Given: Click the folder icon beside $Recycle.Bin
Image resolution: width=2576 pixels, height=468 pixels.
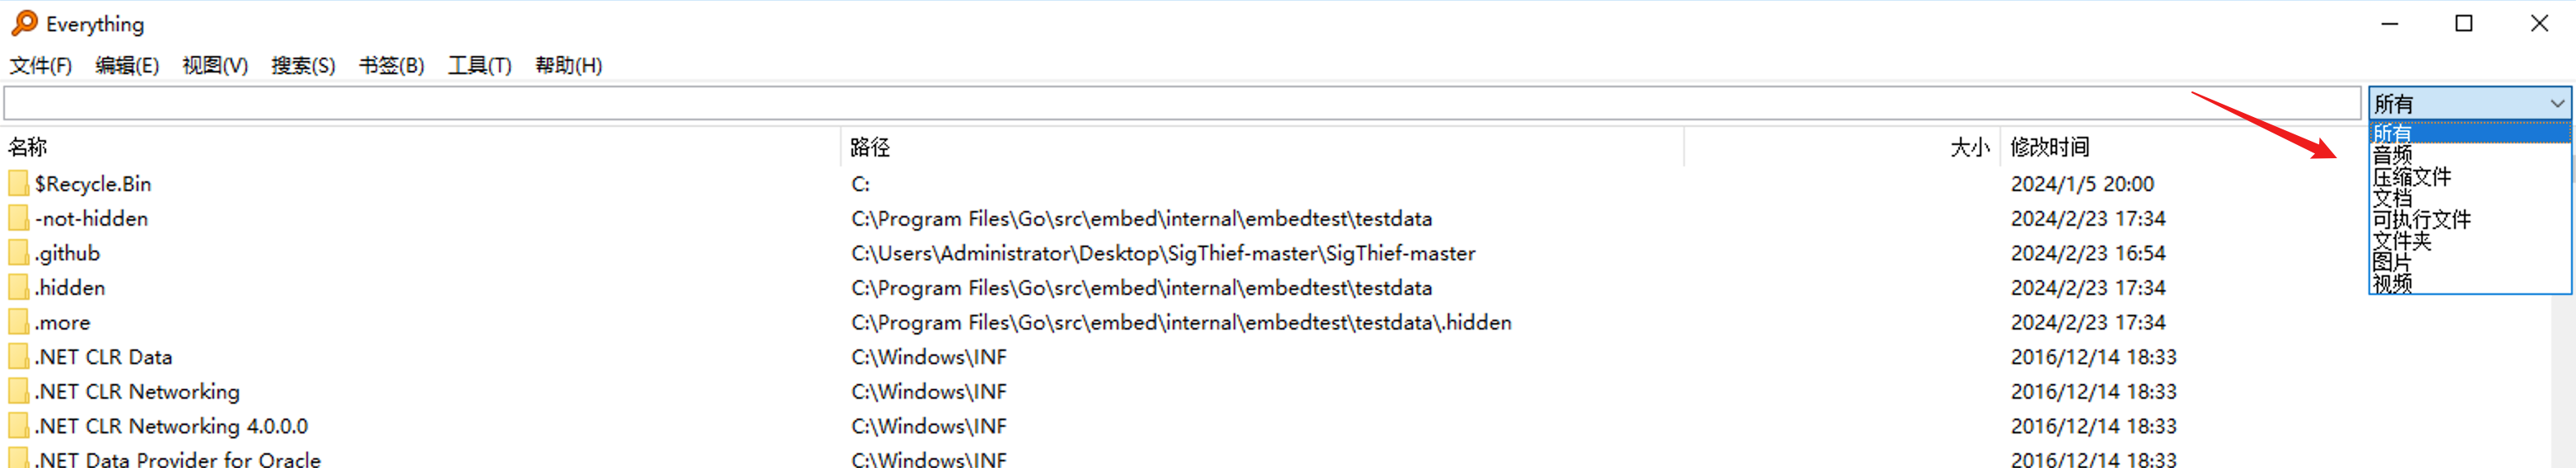Looking at the screenshot, I should point(18,184).
